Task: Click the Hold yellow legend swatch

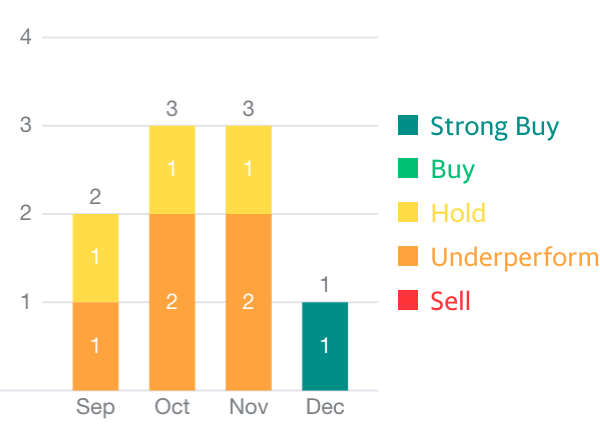Action: [408, 212]
